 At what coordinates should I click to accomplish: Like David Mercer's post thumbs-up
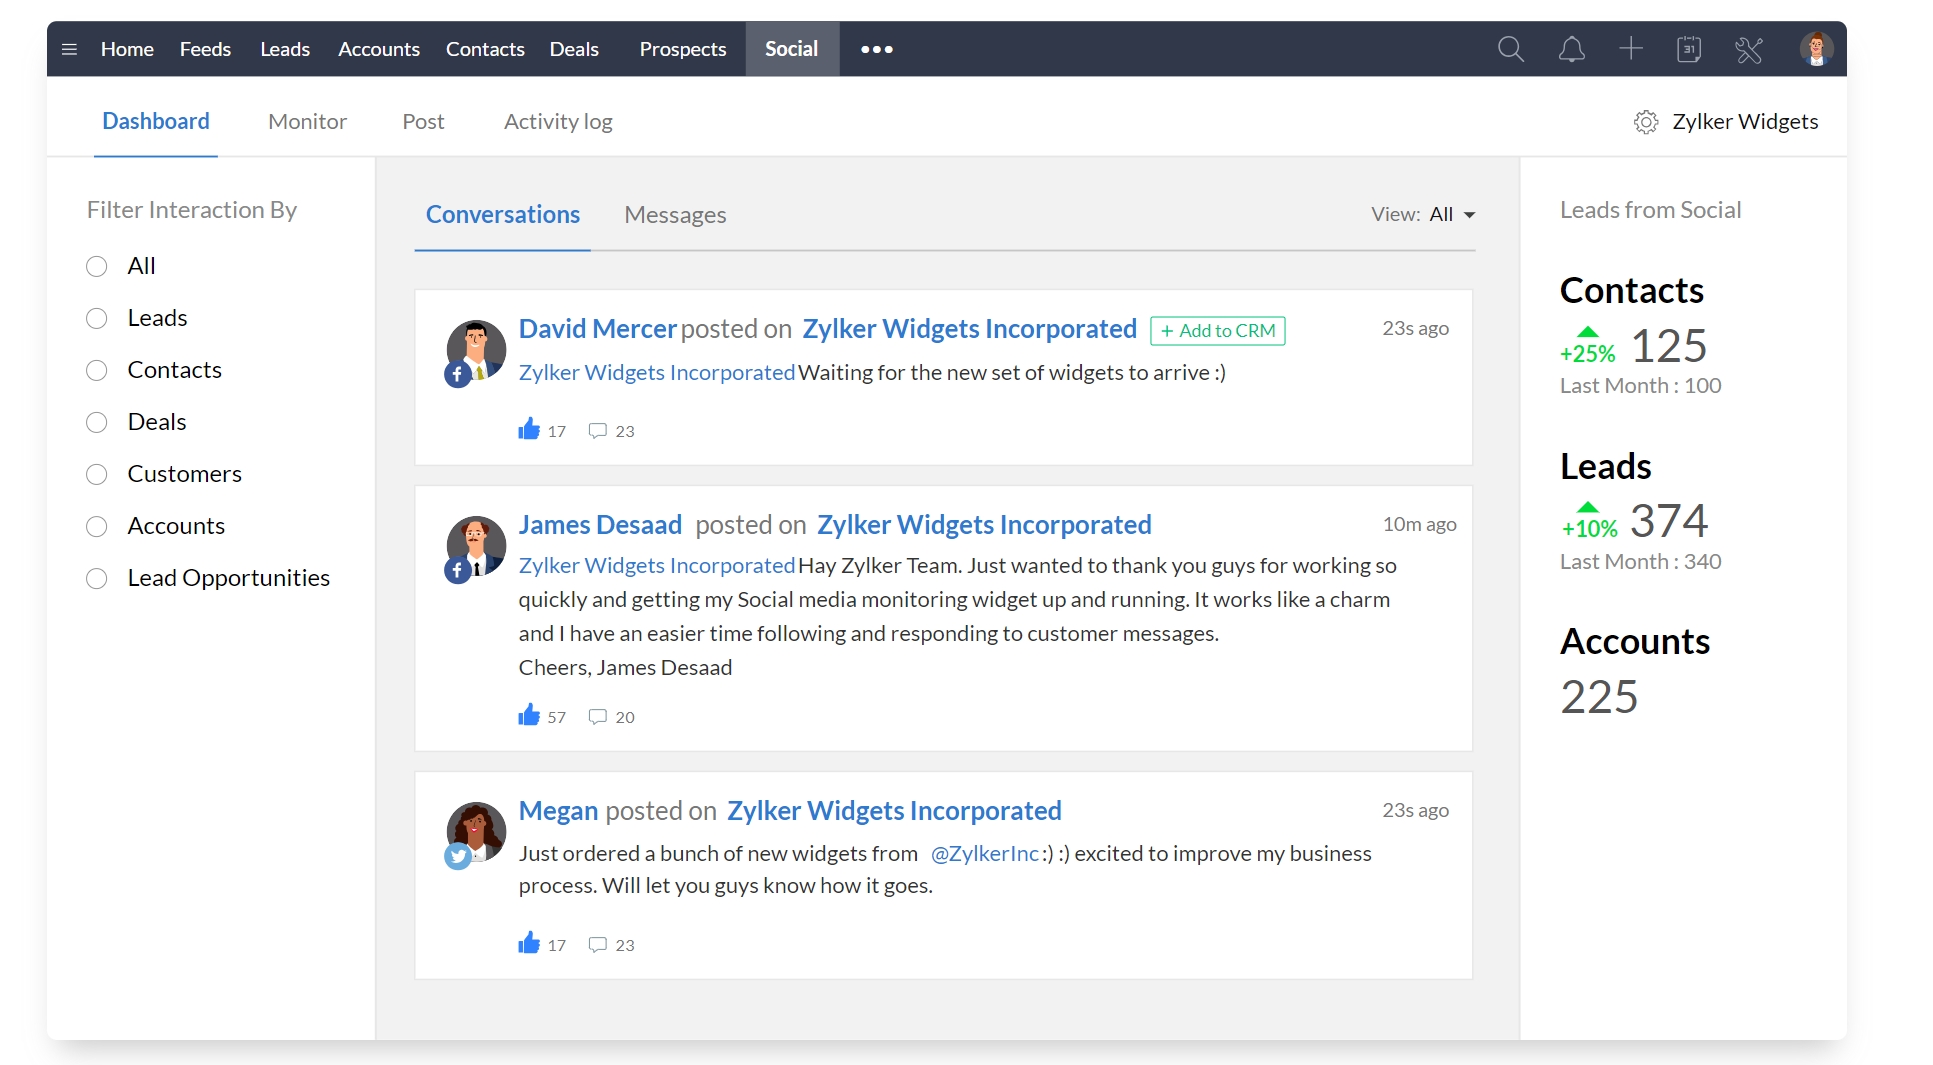529,430
